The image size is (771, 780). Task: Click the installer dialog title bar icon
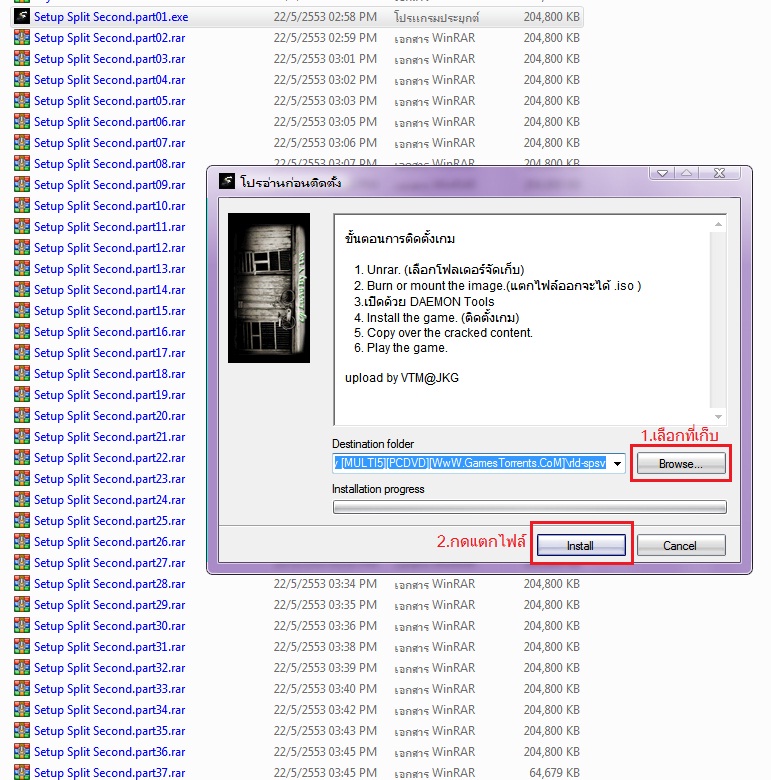click(227, 181)
